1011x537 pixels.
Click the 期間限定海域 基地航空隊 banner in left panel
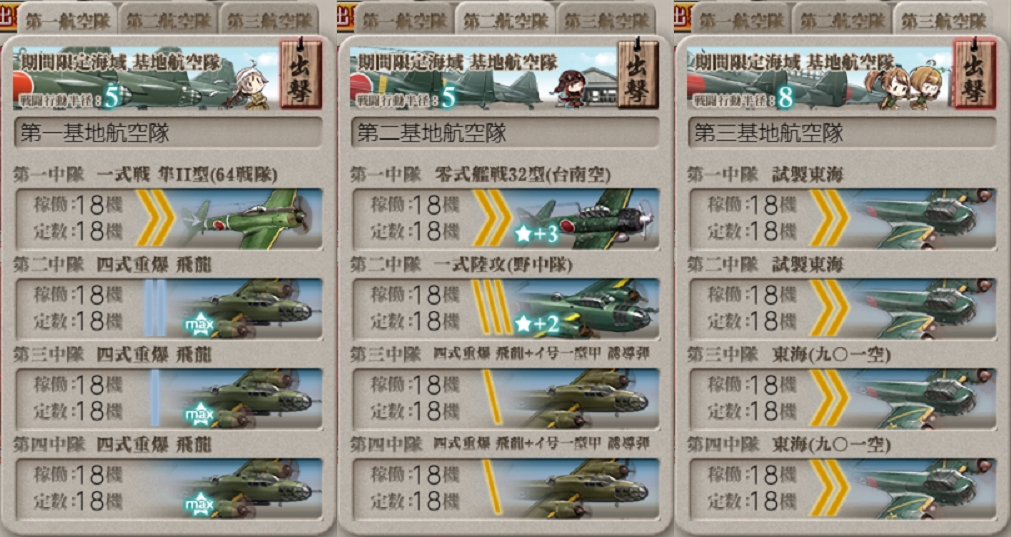point(146,77)
